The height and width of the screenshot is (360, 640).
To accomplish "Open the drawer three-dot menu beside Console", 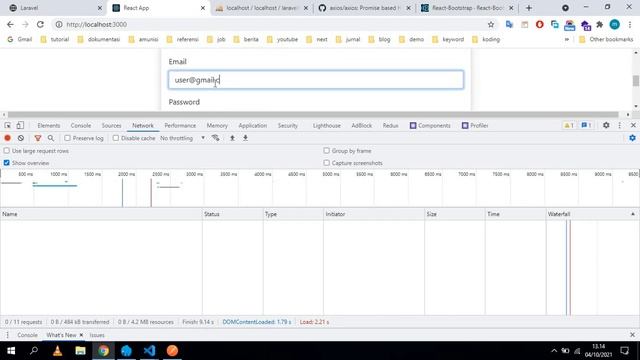I will [7, 335].
